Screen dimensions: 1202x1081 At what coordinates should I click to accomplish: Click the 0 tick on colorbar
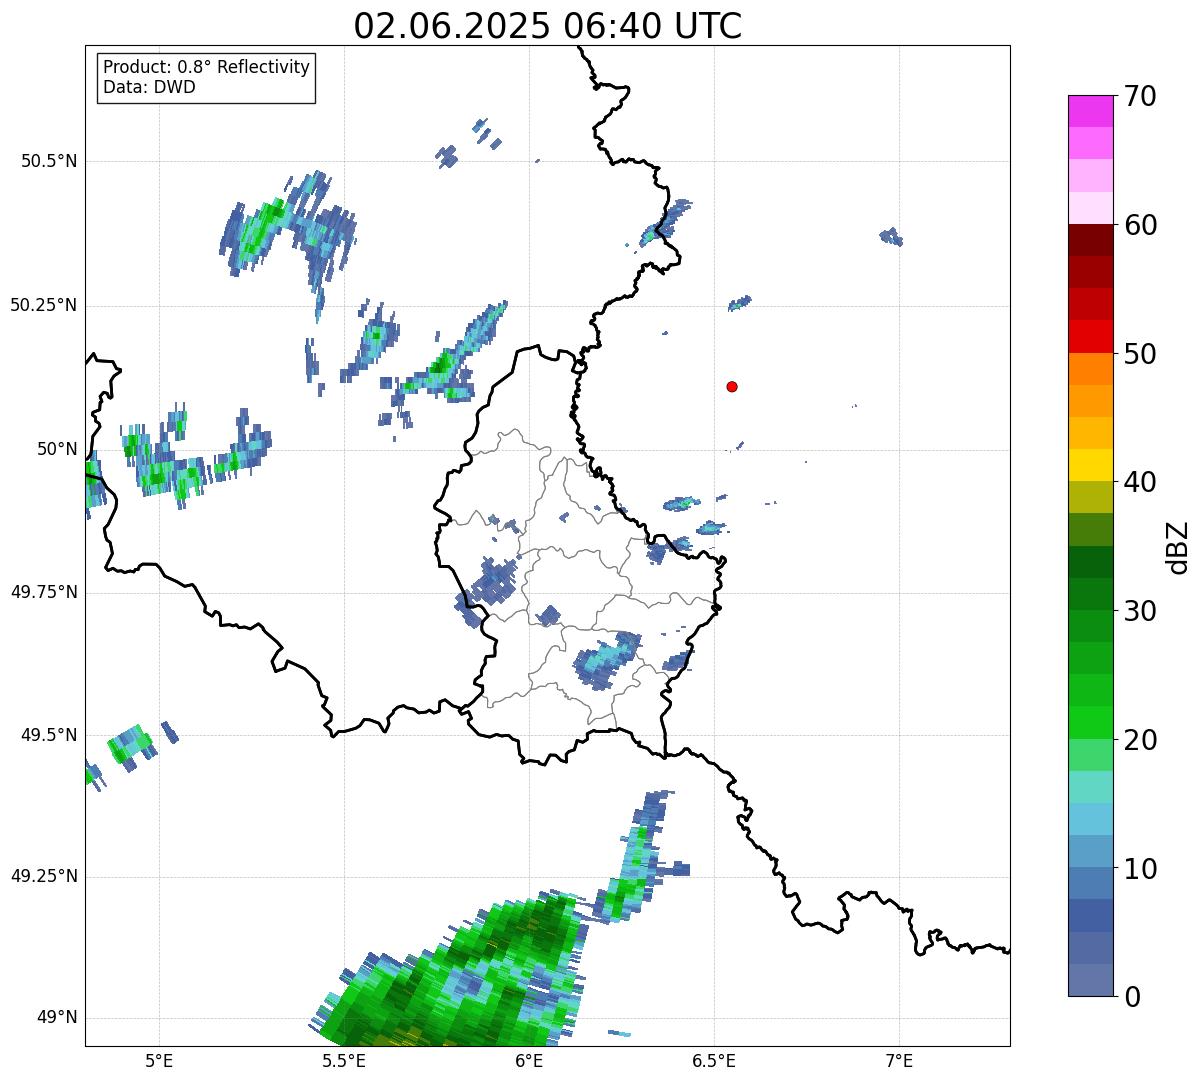pyautogui.click(x=1131, y=997)
